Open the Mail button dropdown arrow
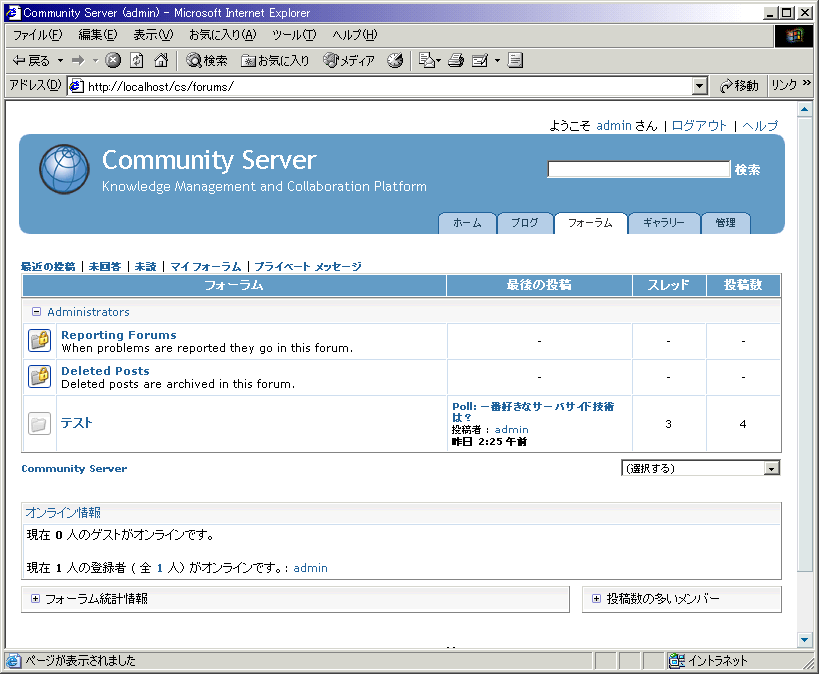Screen dimensions: 819x674 coord(438,61)
